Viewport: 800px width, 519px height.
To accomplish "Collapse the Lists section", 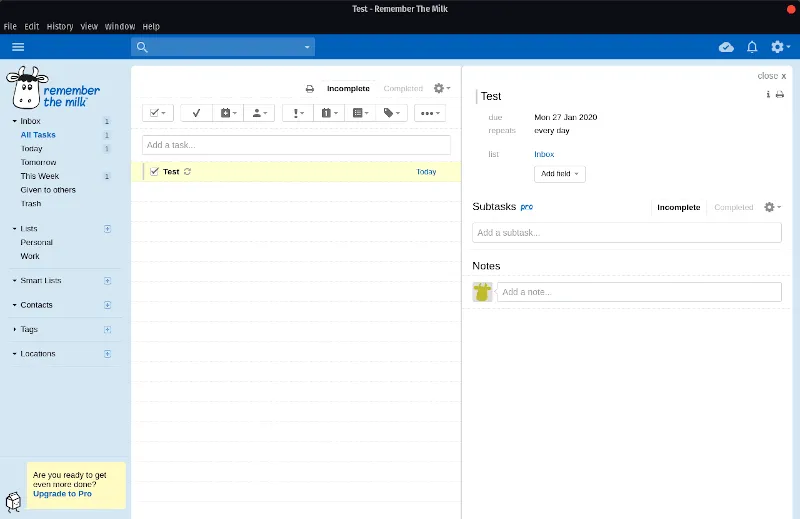I will [x=14, y=229].
